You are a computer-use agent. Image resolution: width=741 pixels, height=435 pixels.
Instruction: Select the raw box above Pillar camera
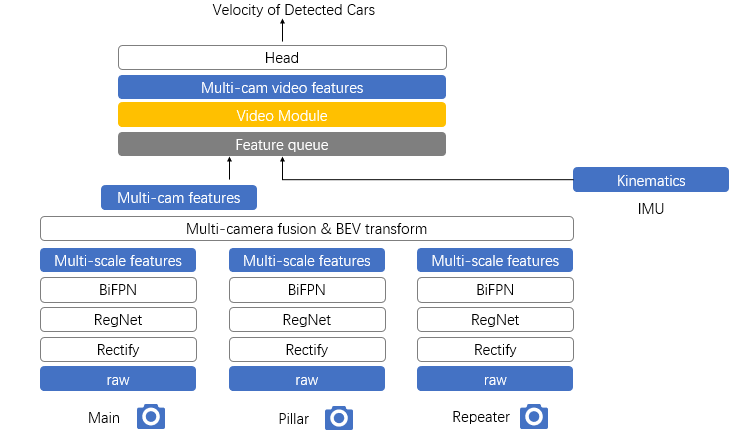307,380
